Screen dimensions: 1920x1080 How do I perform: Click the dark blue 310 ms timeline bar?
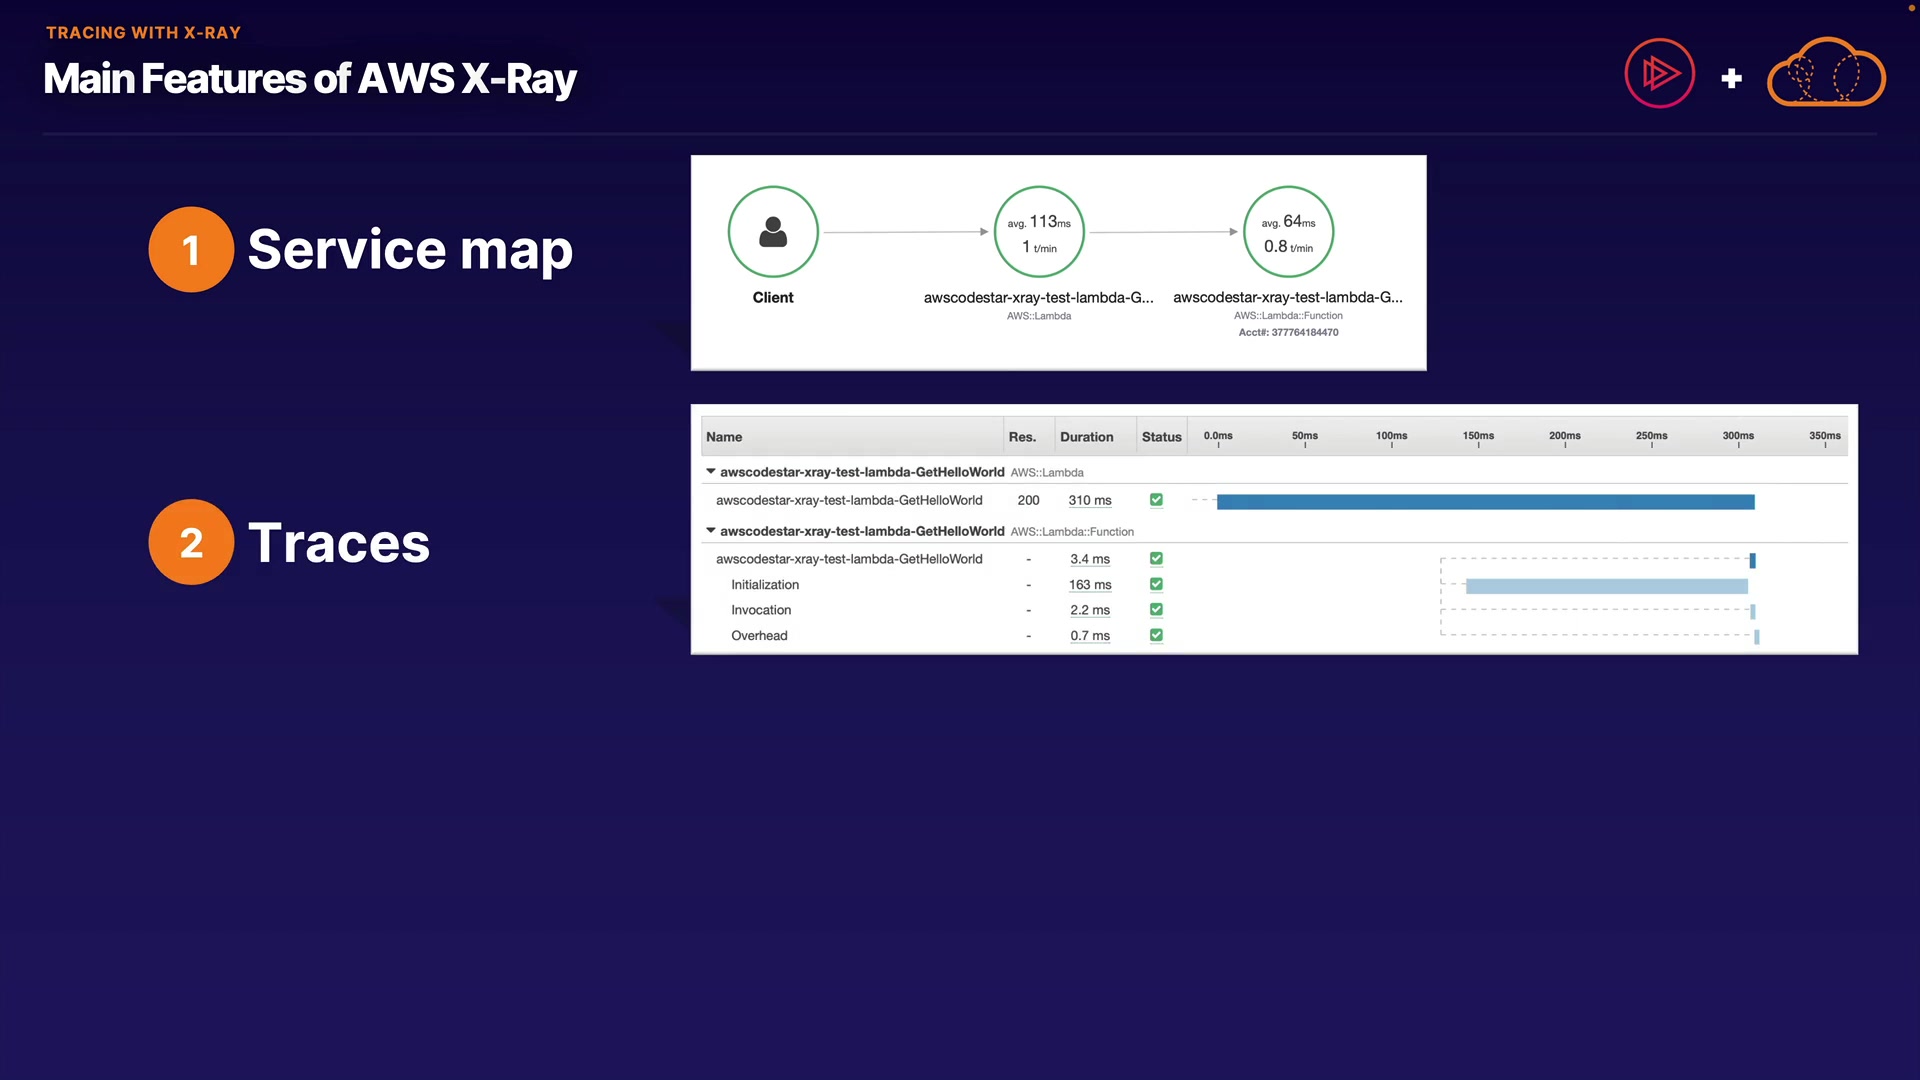tap(1485, 502)
